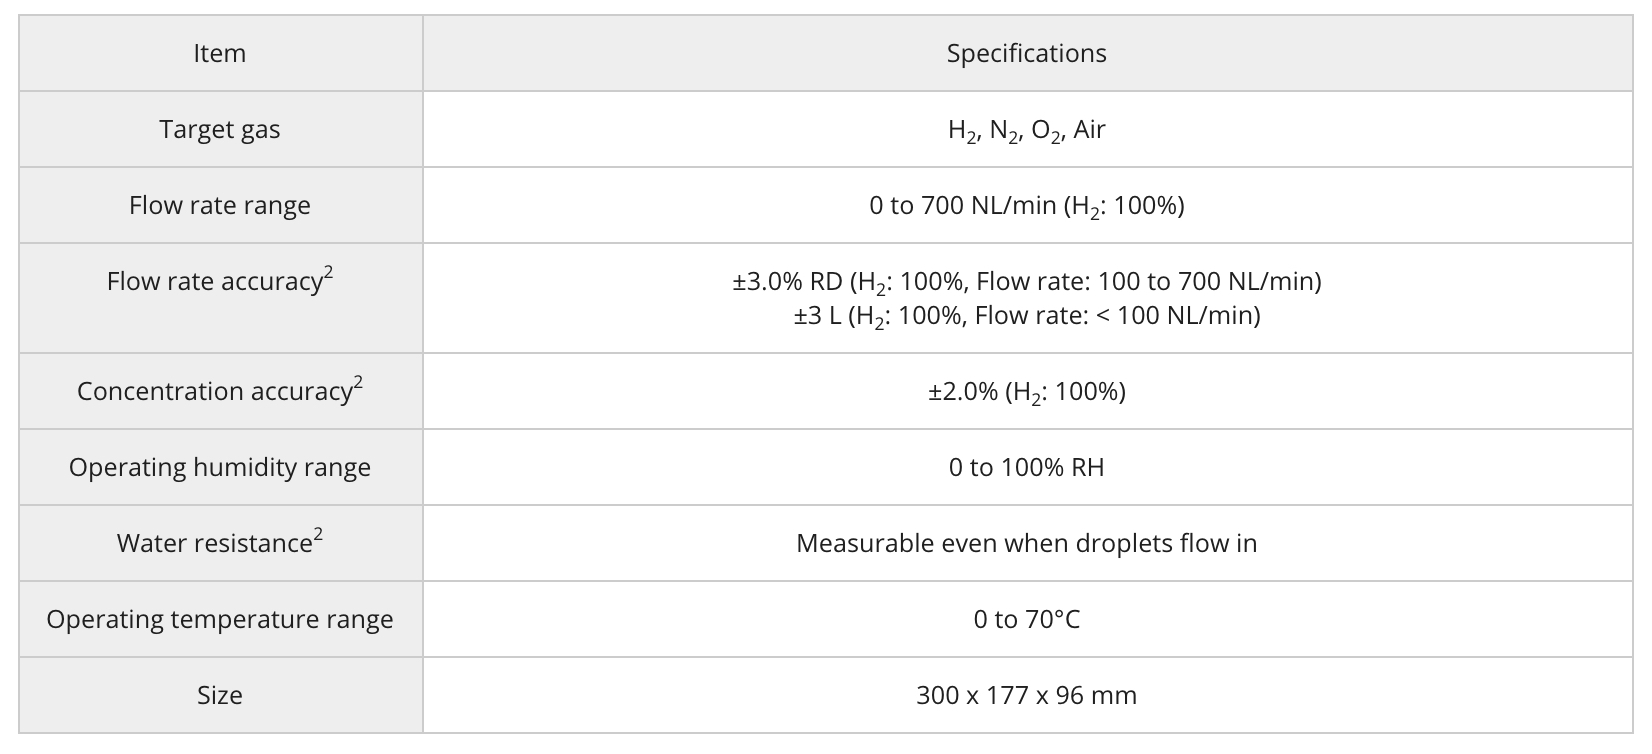Click the ±3.0% RD specification line
This screenshot has height=754, width=1652.
pyautogui.click(x=1026, y=282)
